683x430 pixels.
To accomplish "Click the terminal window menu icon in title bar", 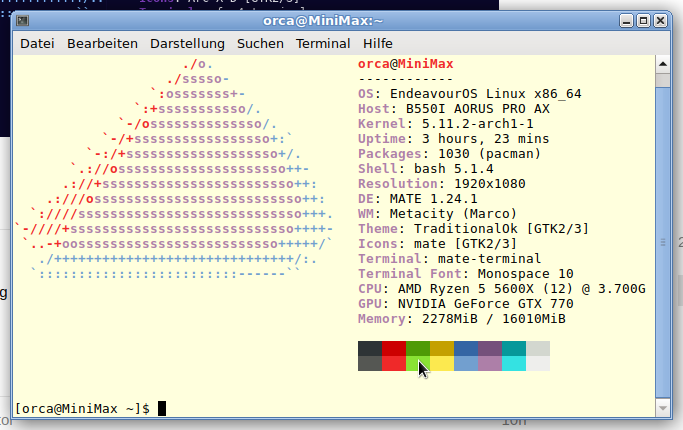I will pos(22,20).
